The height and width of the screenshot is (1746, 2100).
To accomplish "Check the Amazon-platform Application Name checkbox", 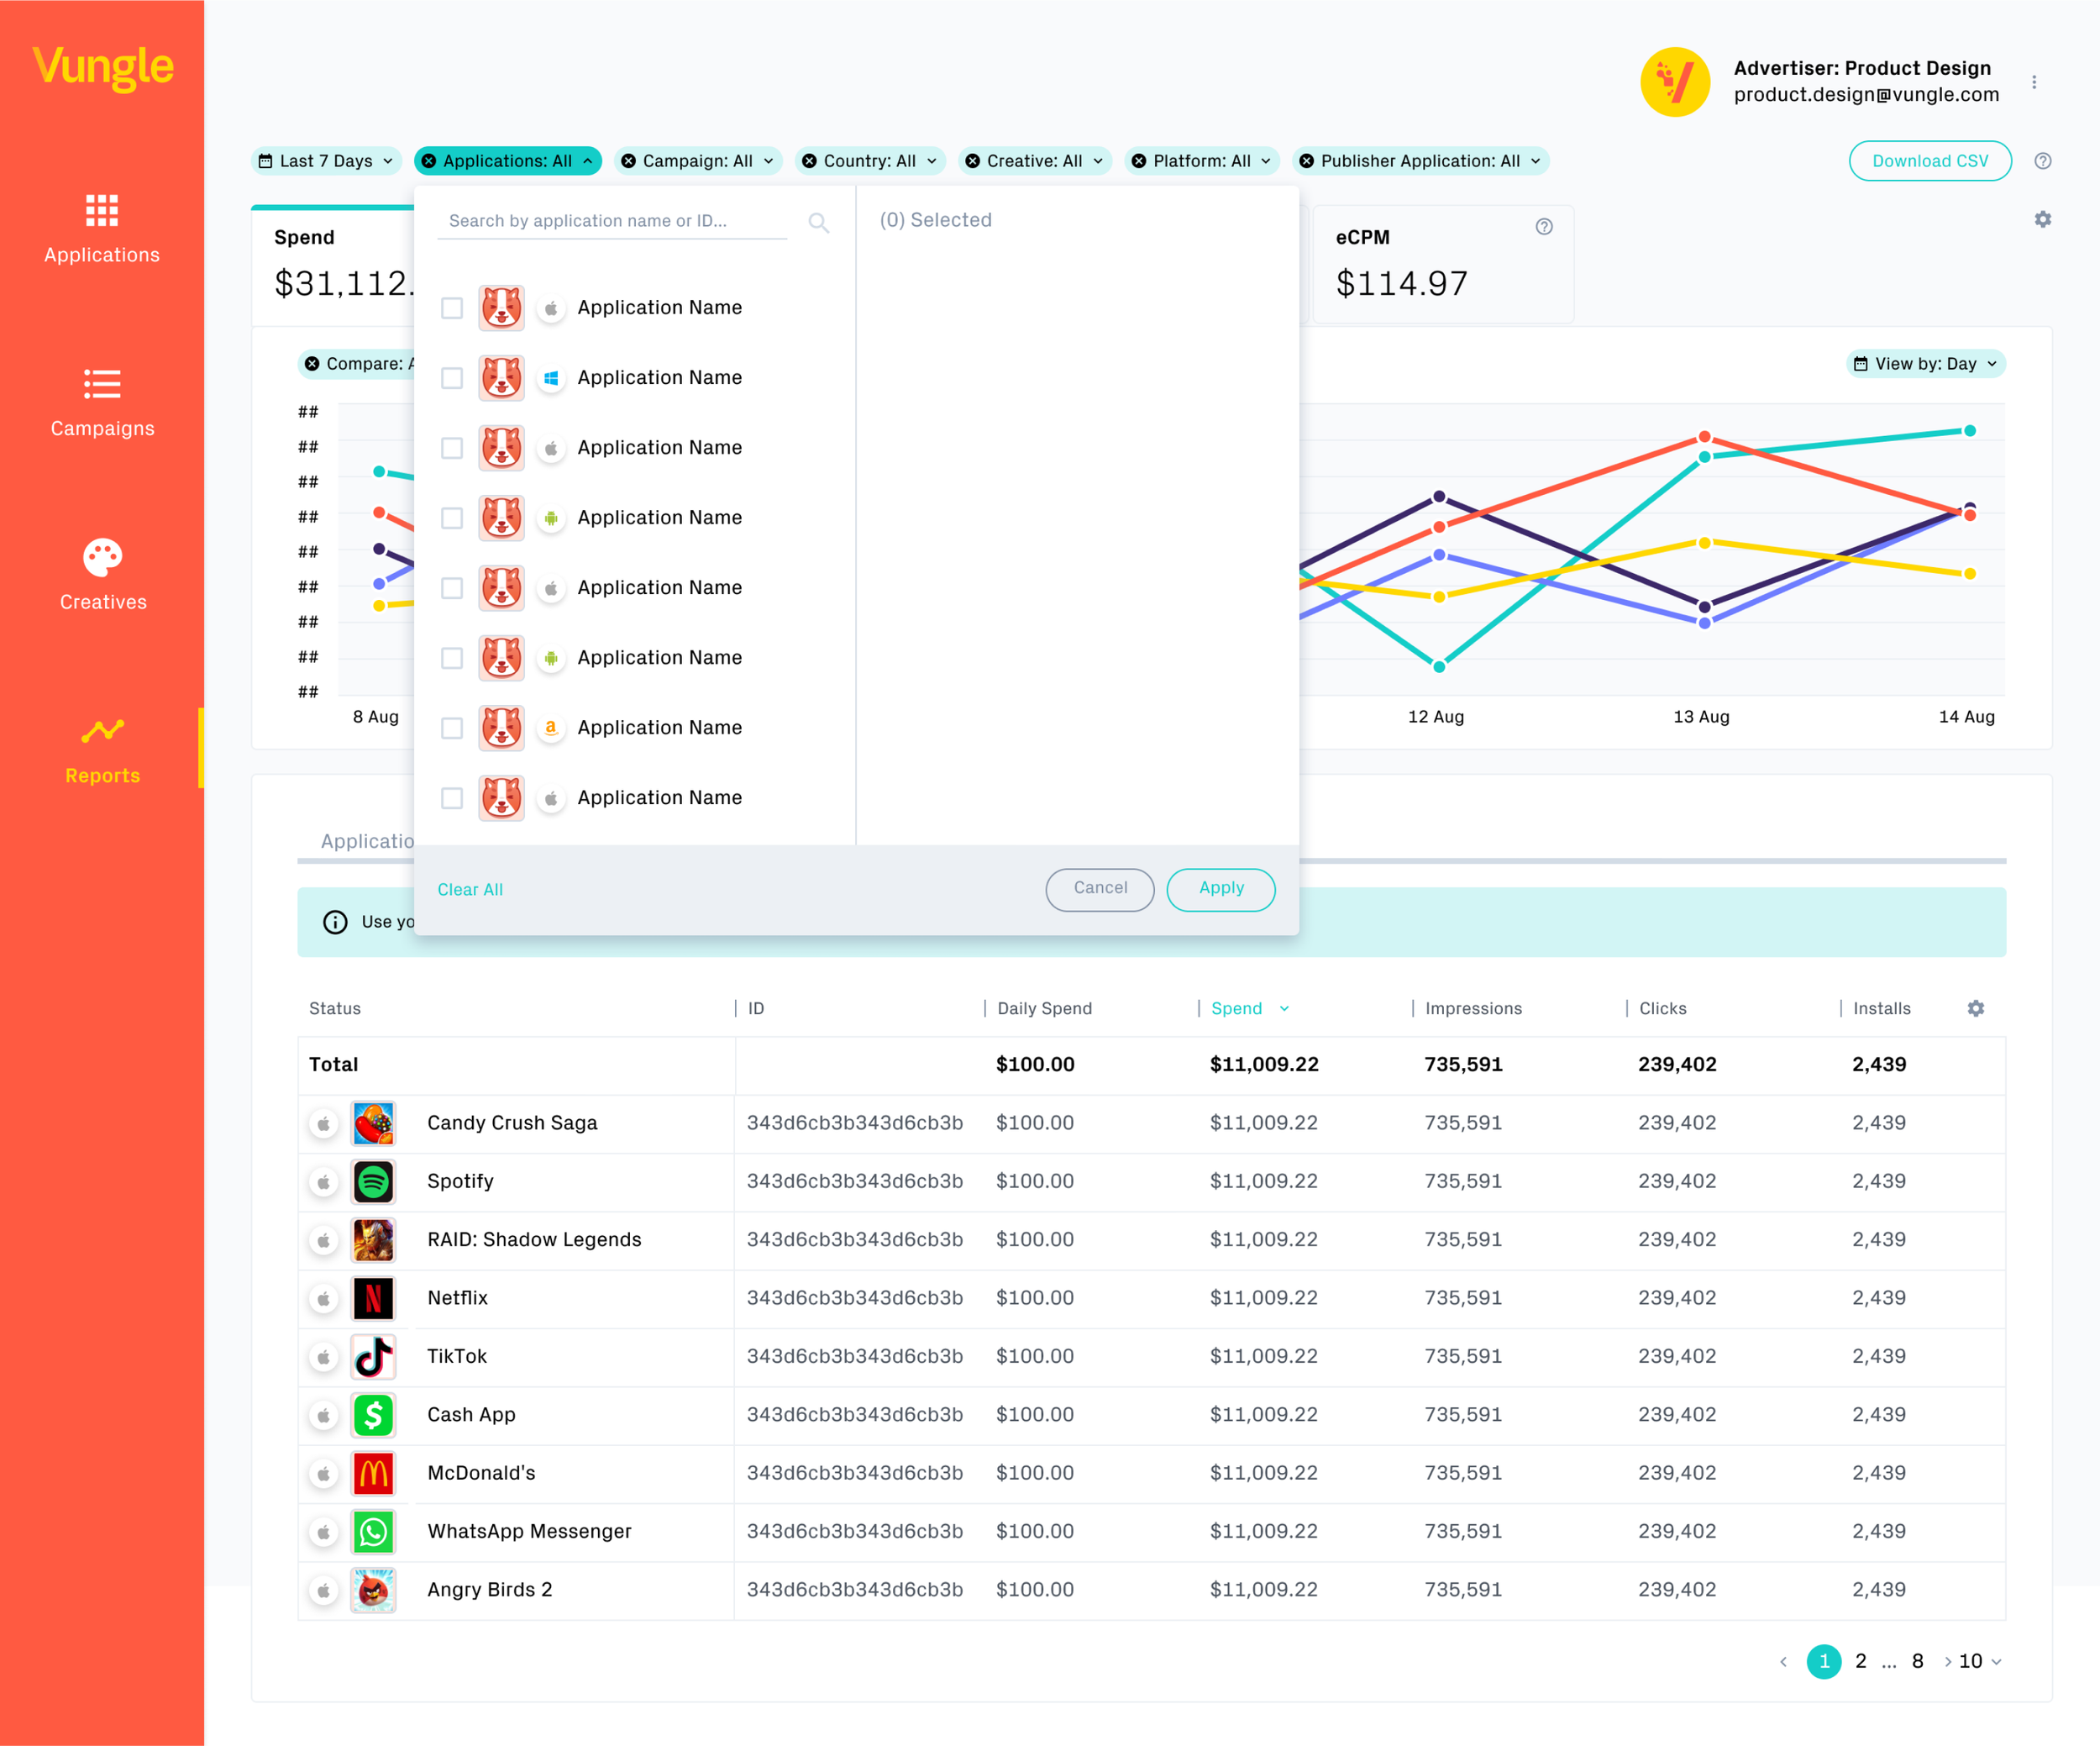I will pyautogui.click(x=452, y=728).
